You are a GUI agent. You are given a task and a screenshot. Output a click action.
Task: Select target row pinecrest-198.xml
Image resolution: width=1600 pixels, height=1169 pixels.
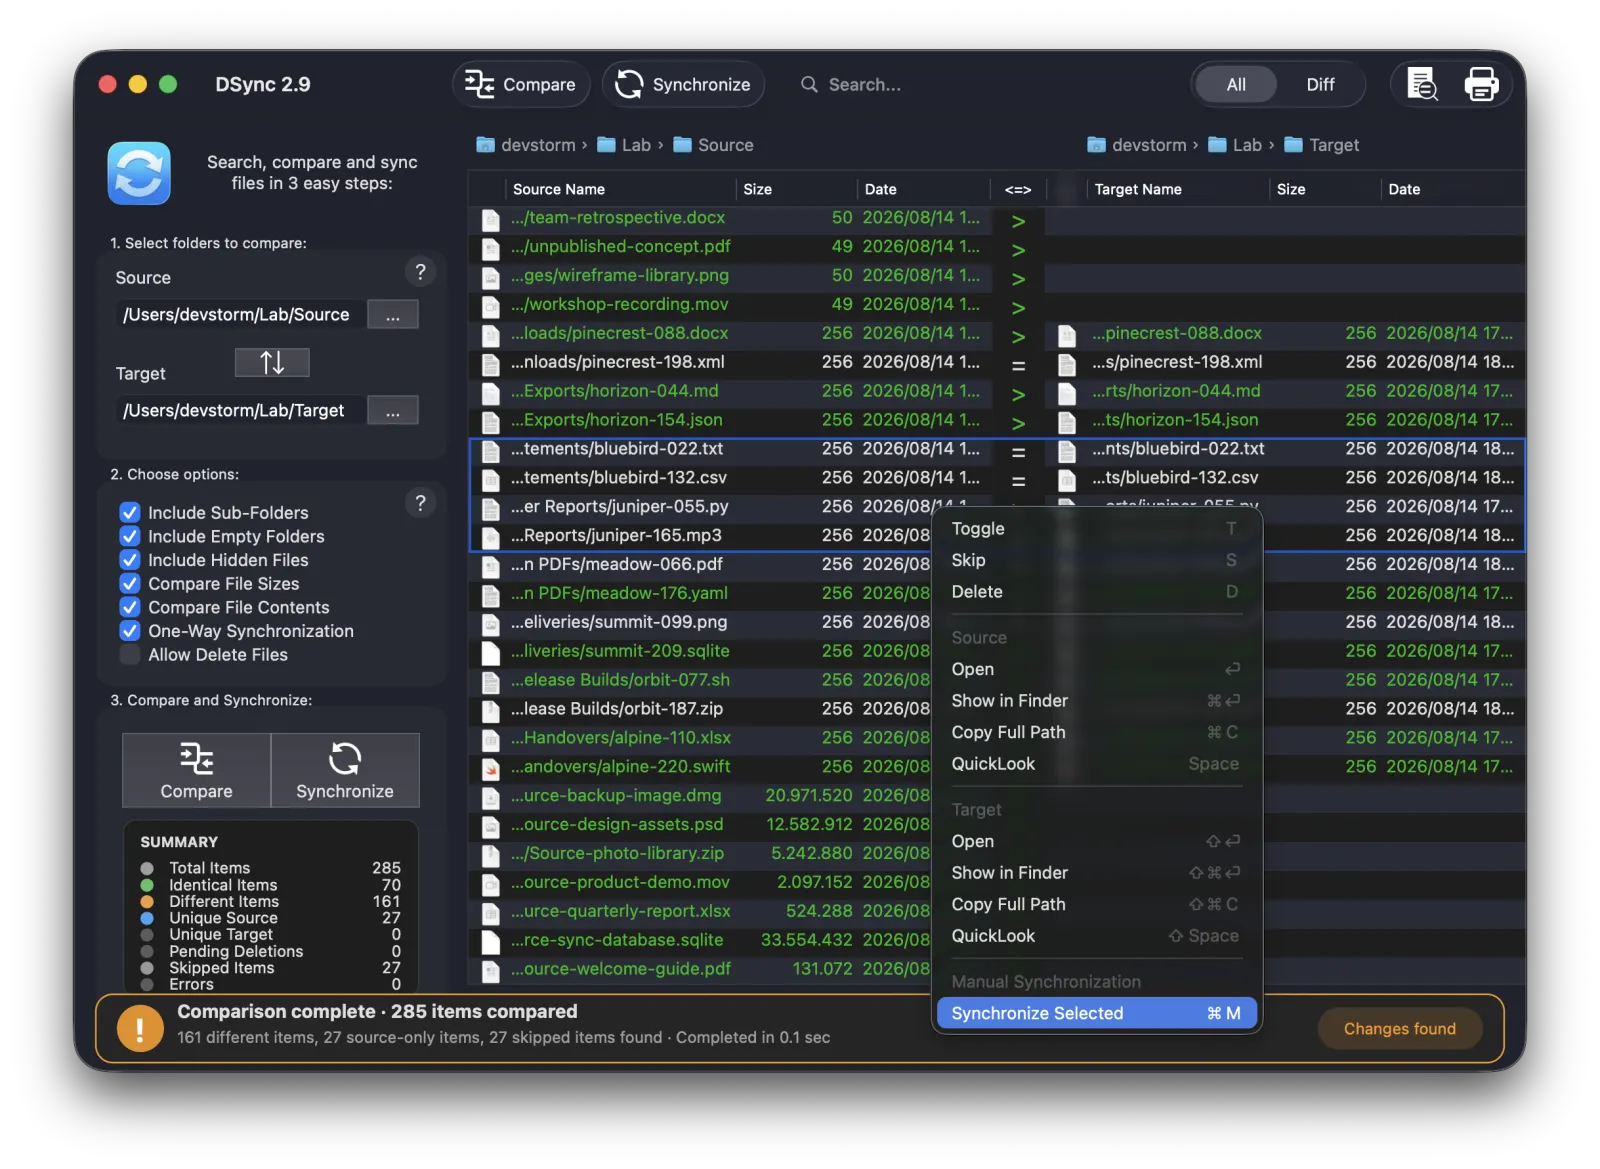pyautogui.click(x=1286, y=362)
